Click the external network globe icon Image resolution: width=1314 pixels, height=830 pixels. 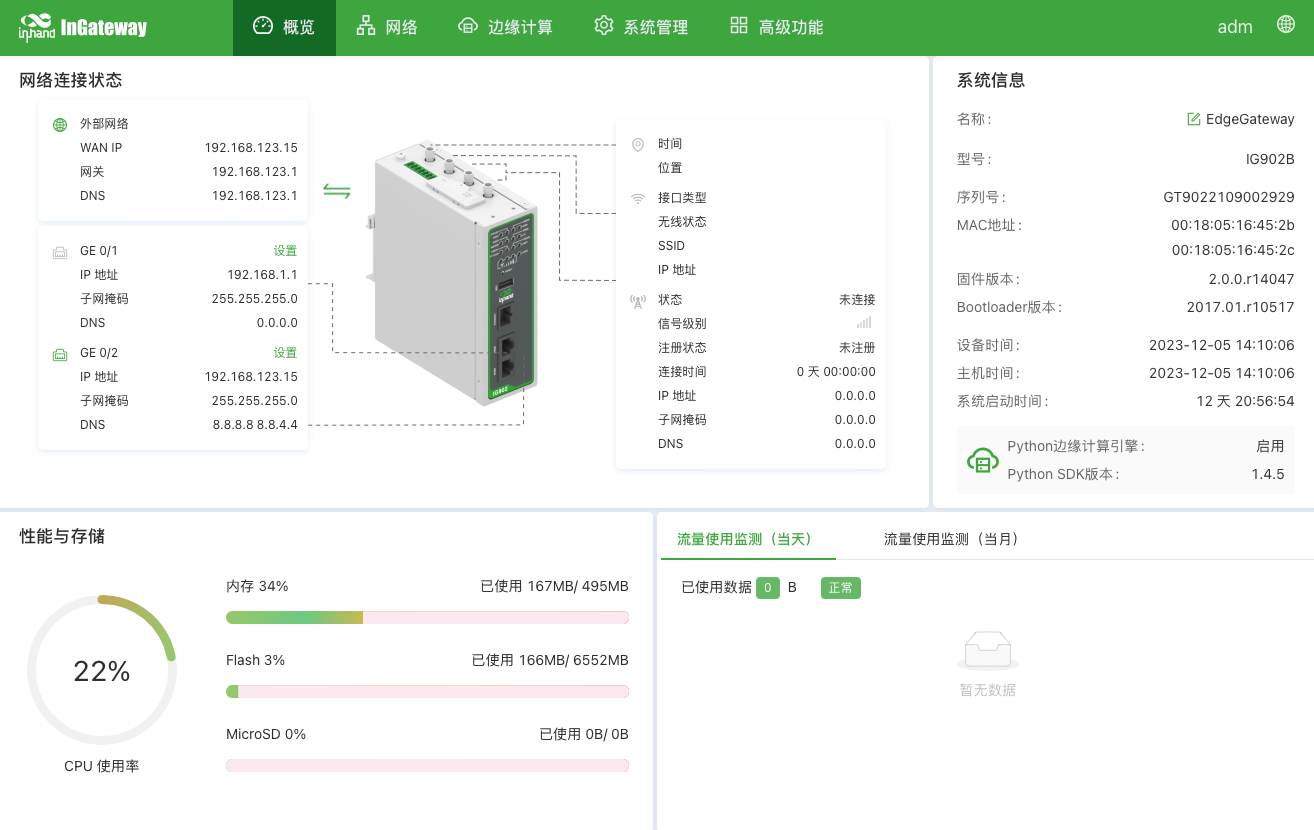pyautogui.click(x=60, y=125)
